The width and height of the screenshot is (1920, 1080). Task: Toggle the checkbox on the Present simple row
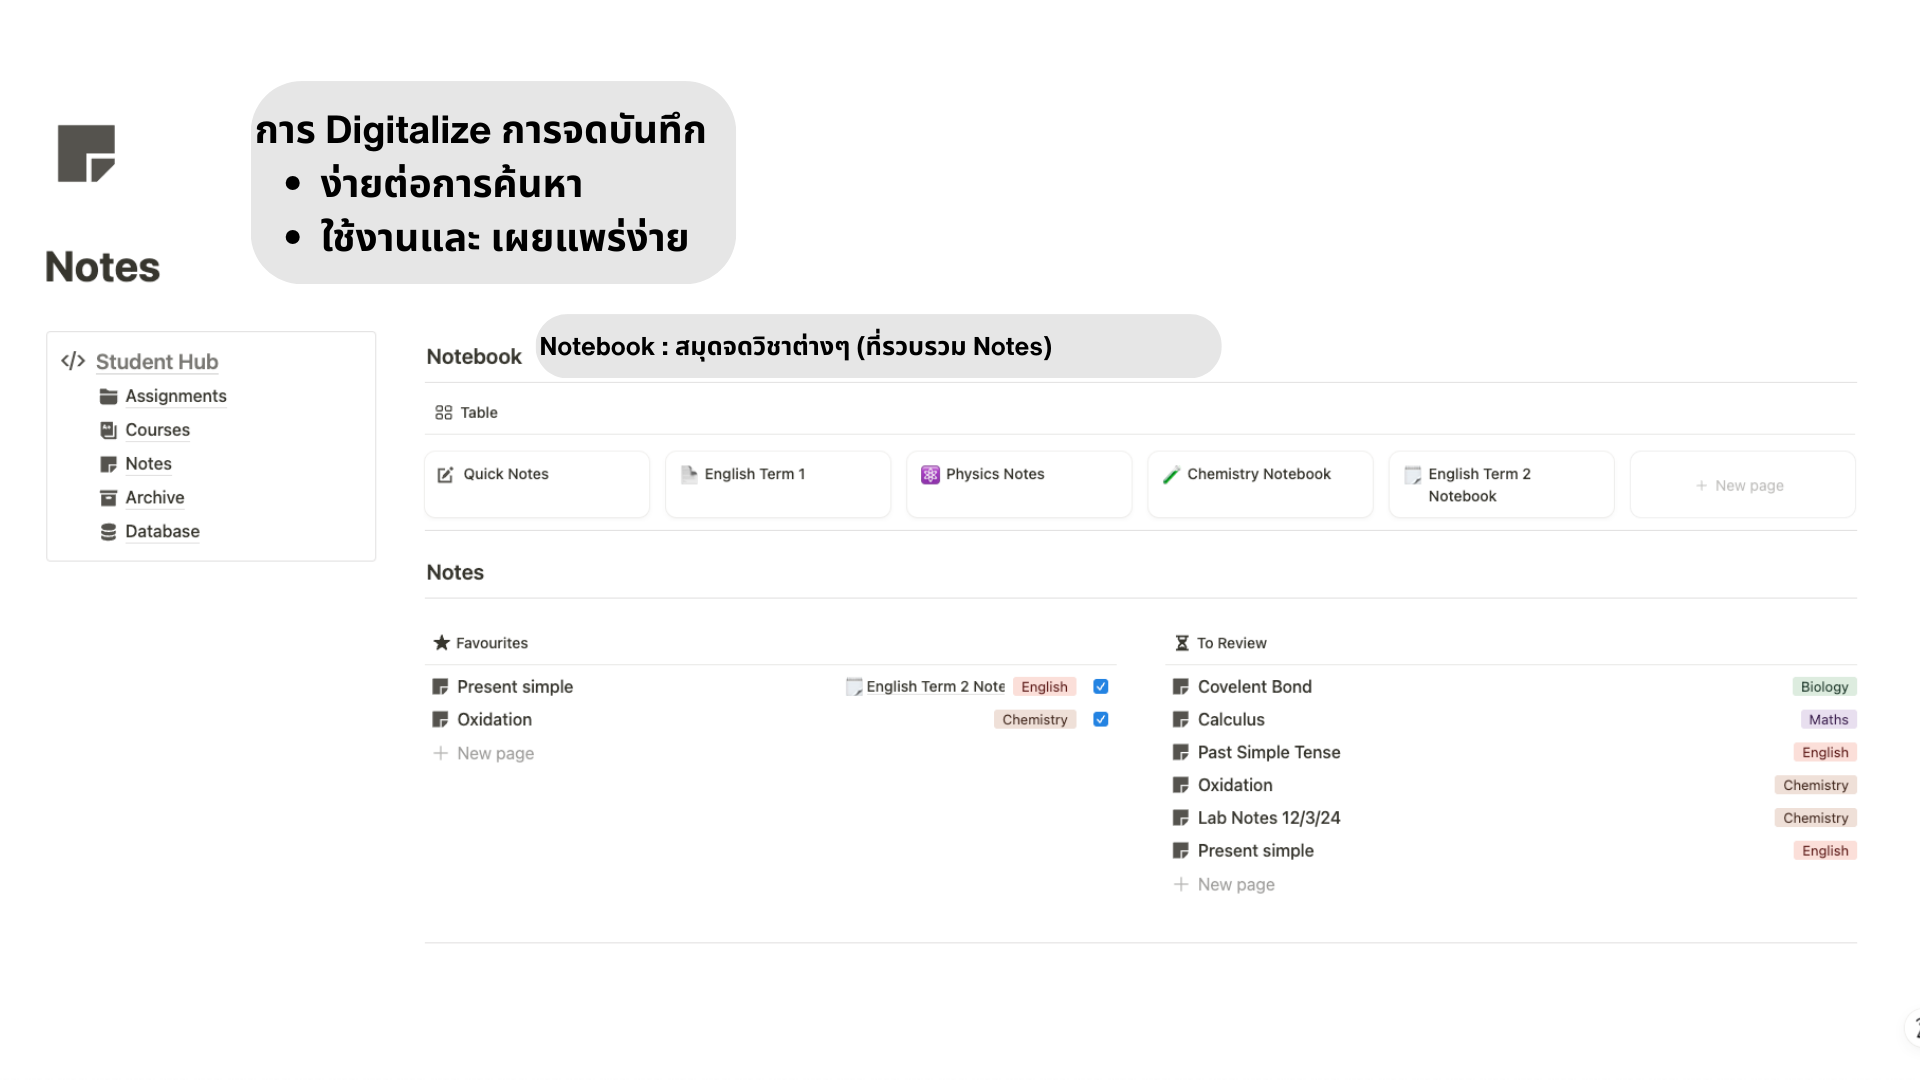pyautogui.click(x=1100, y=686)
